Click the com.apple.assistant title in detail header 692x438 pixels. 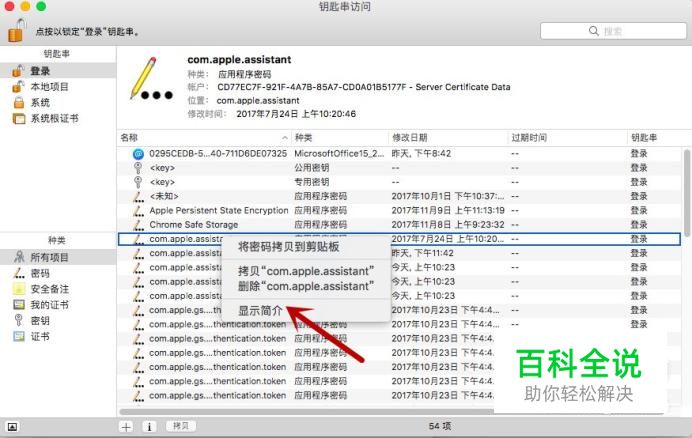click(239, 60)
